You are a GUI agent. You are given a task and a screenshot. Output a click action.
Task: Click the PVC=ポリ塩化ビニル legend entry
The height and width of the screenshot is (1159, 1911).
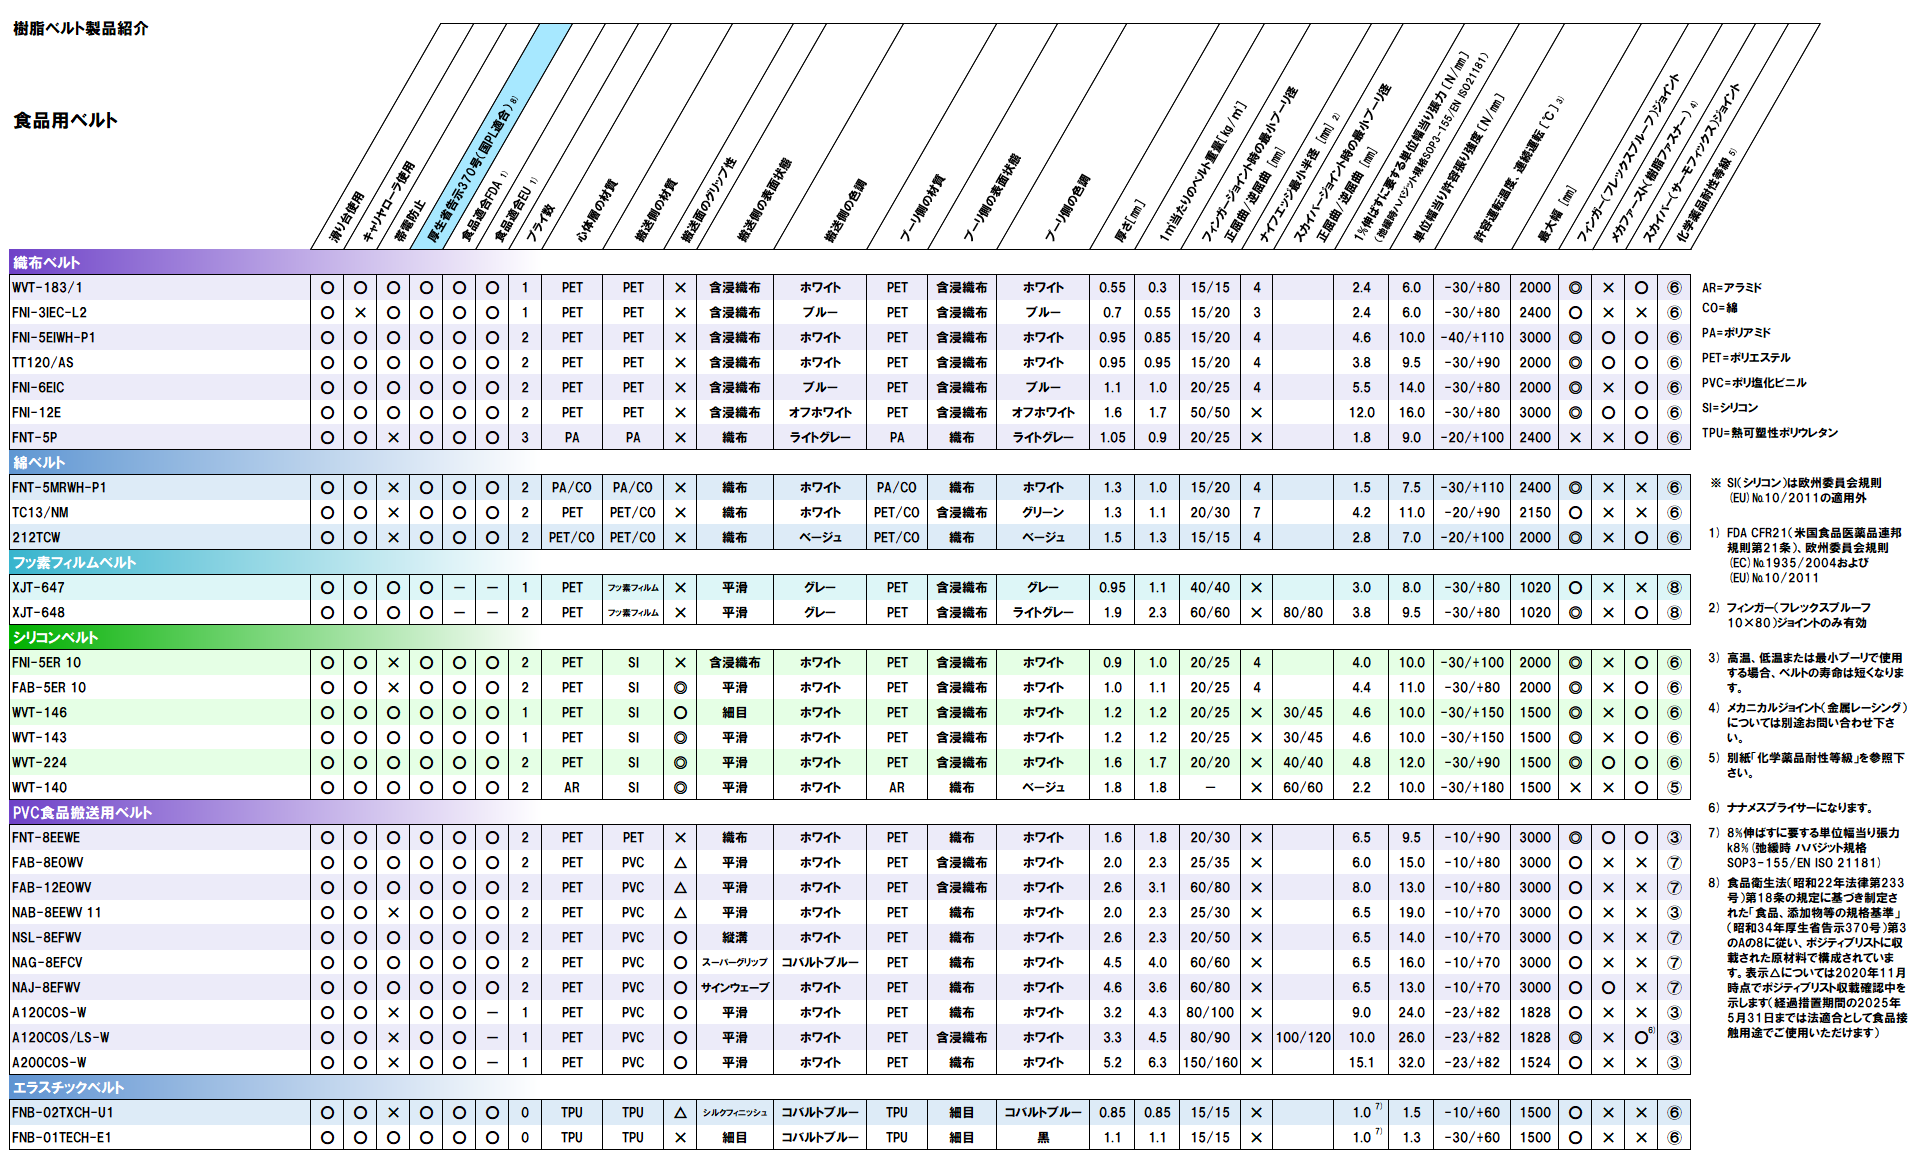tap(1754, 382)
